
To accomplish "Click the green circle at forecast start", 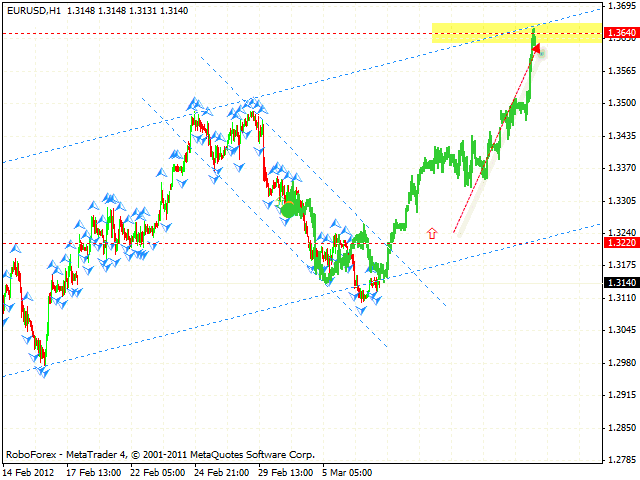I will point(291,209).
